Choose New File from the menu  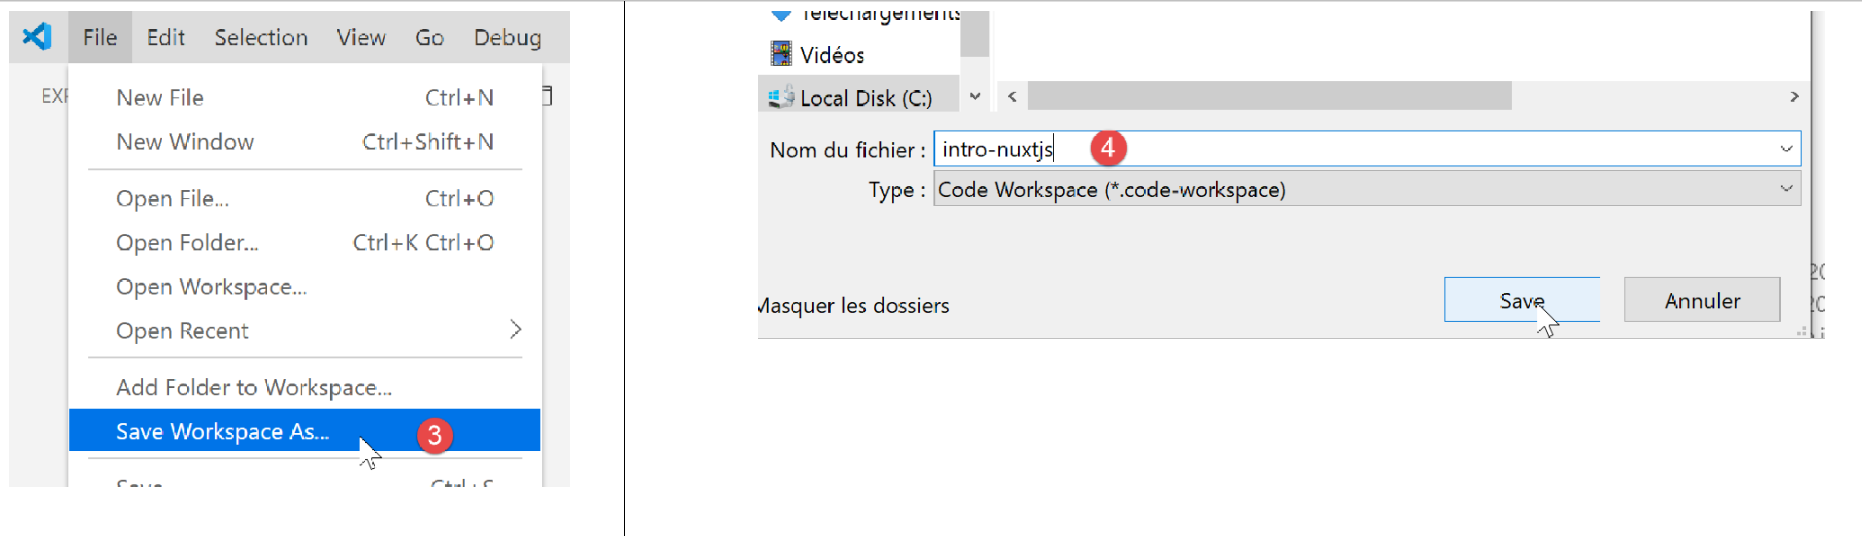(160, 97)
